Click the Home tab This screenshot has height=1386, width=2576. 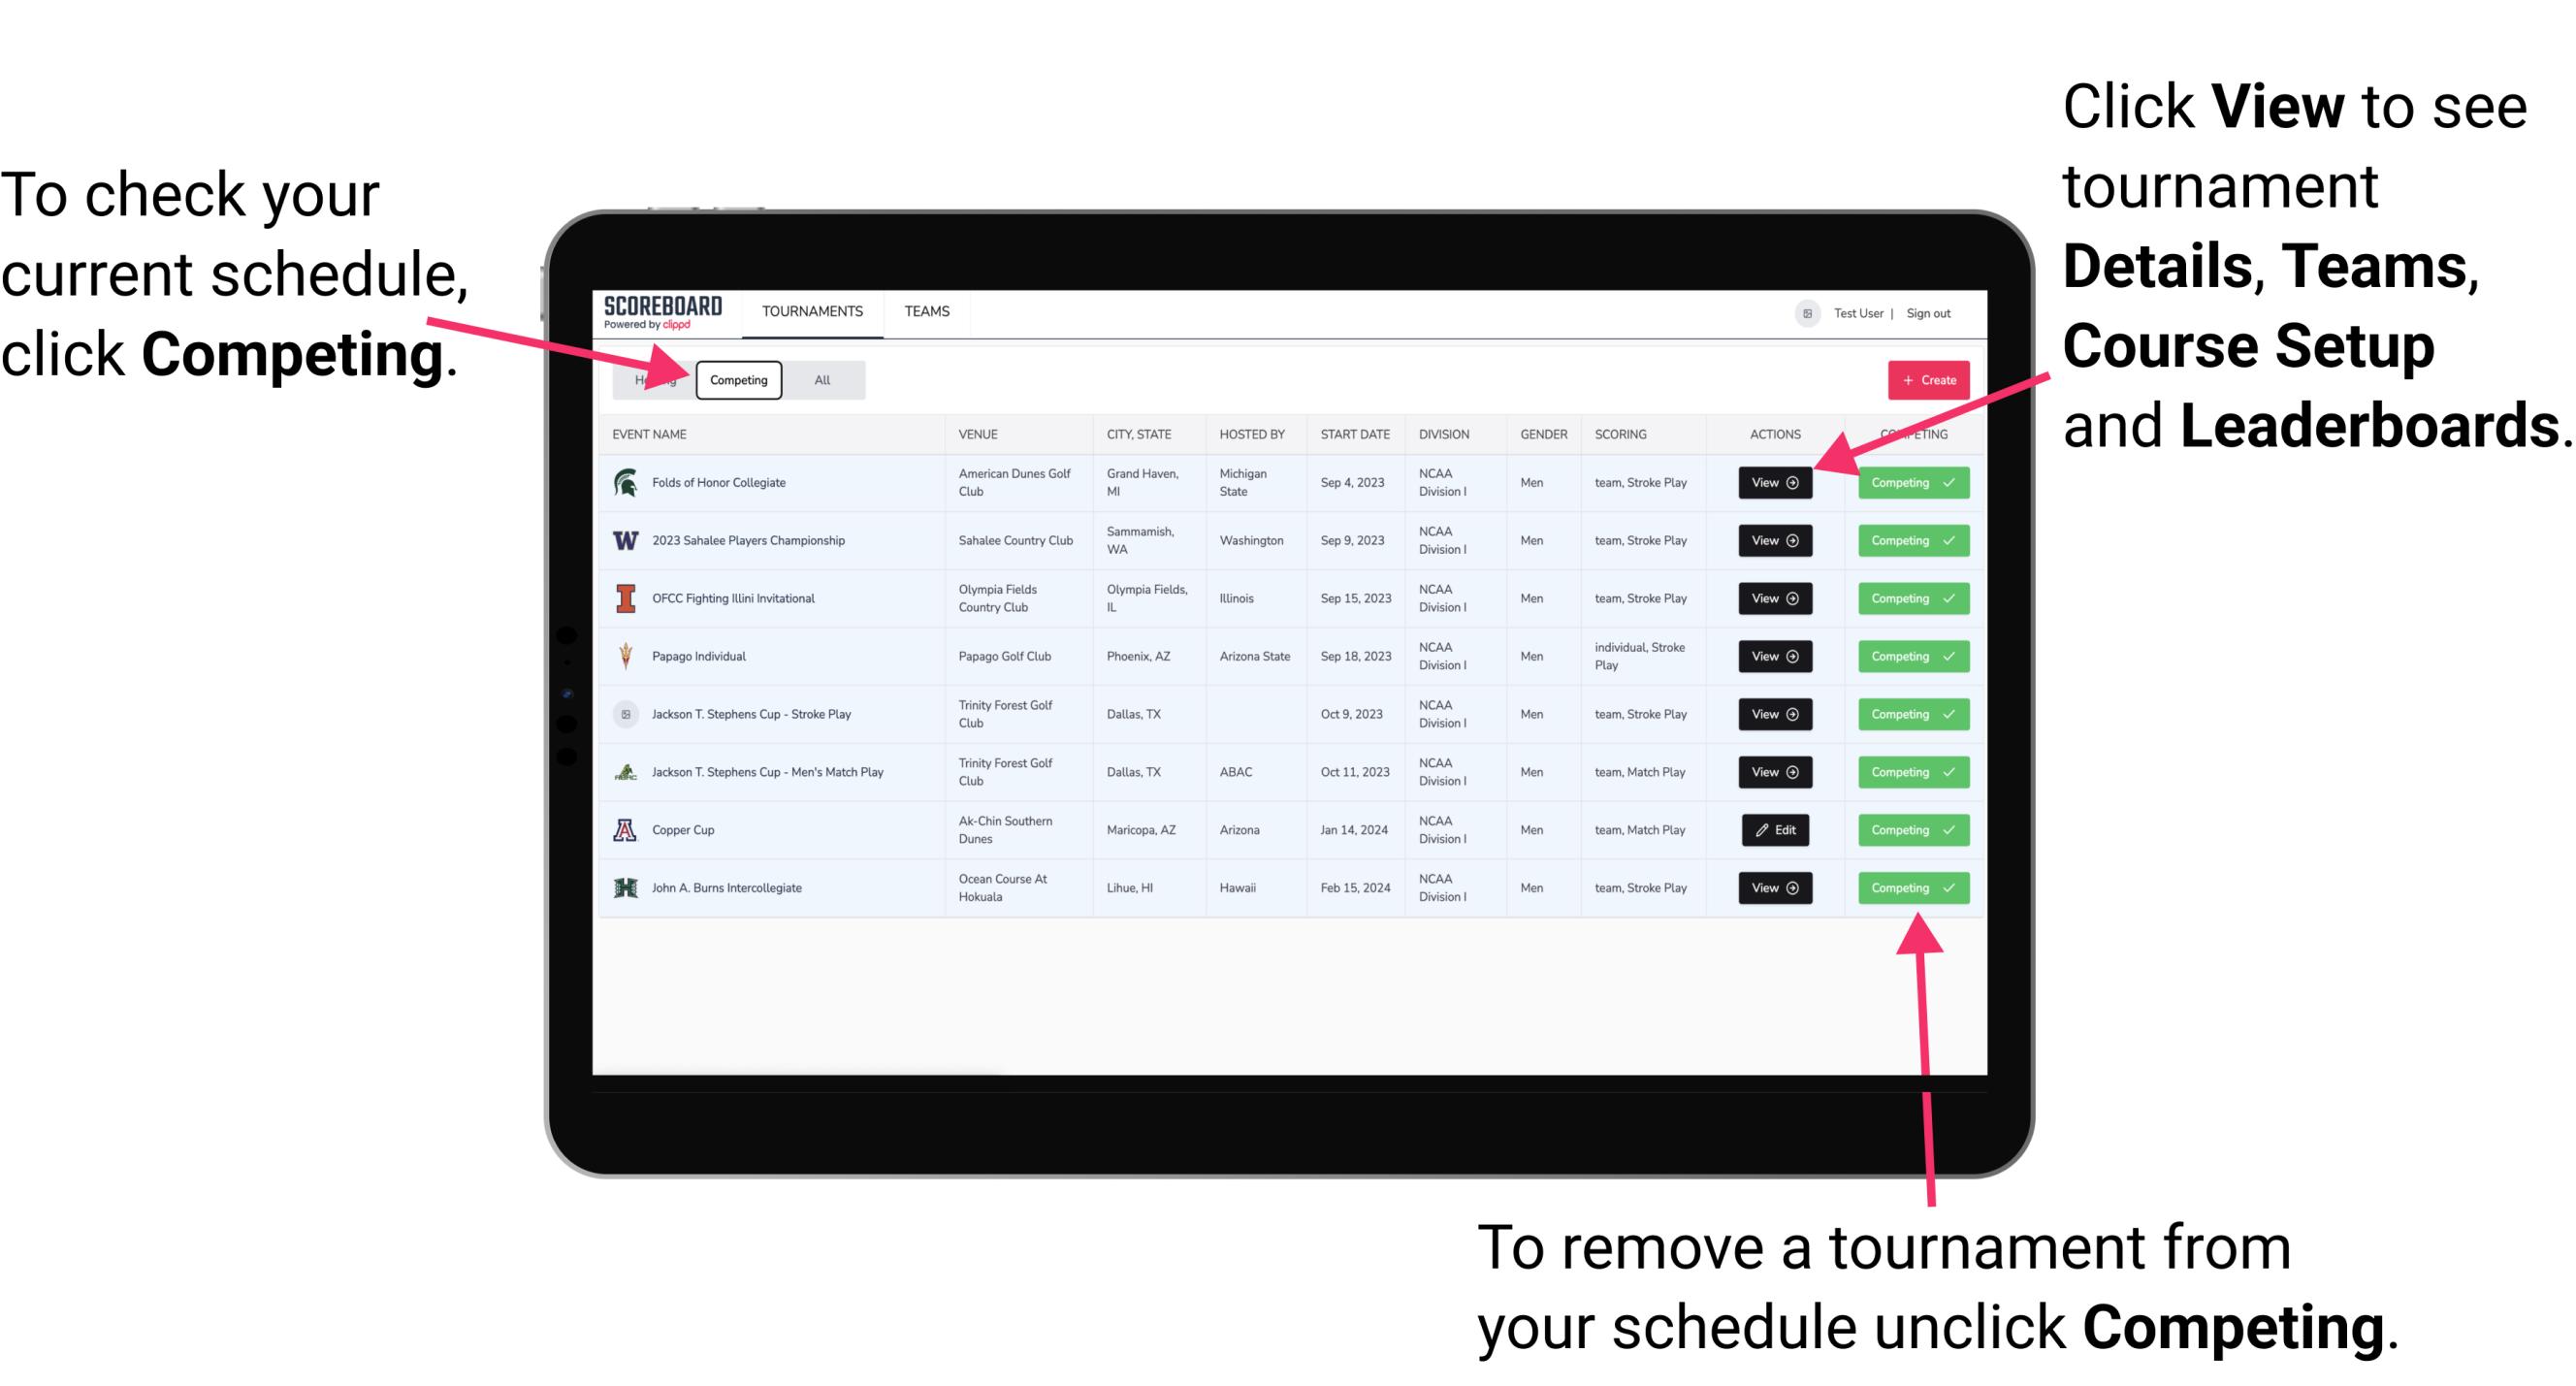[652, 379]
